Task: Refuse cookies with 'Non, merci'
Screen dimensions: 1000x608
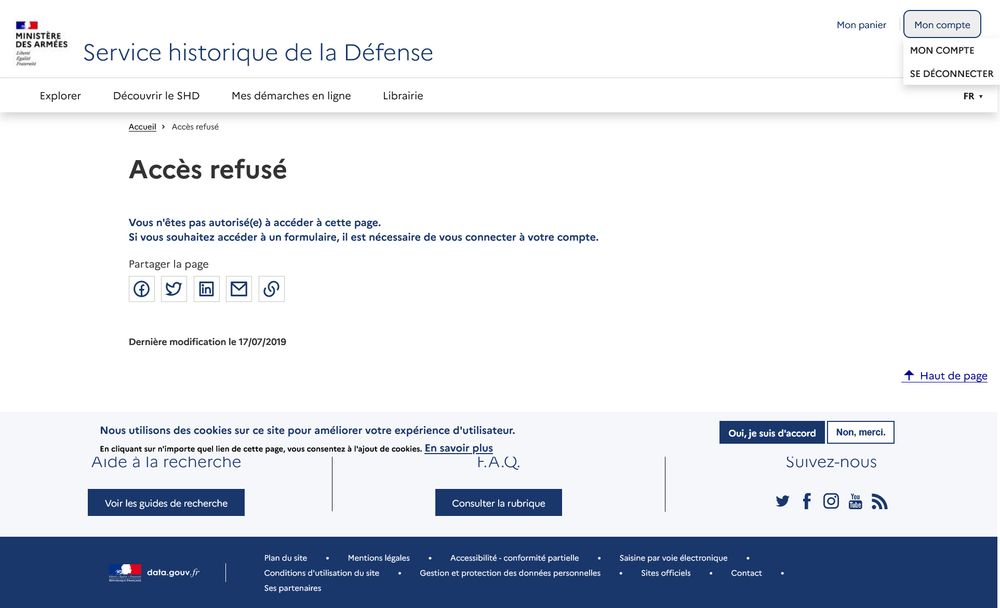Action: pos(860,432)
